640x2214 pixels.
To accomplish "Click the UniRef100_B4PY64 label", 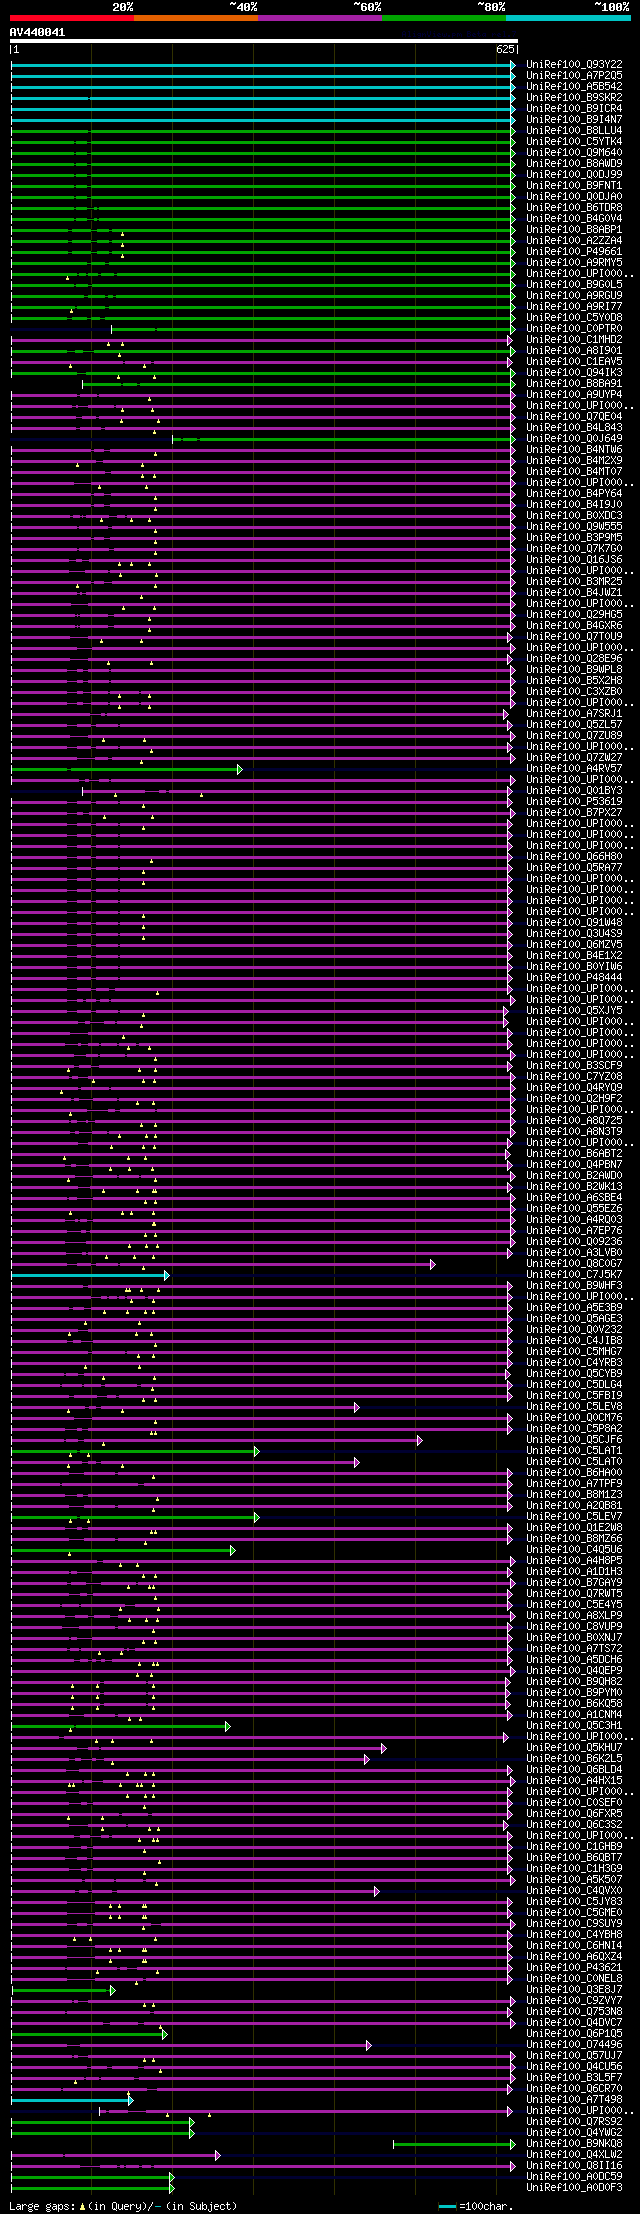I will pos(574,494).
